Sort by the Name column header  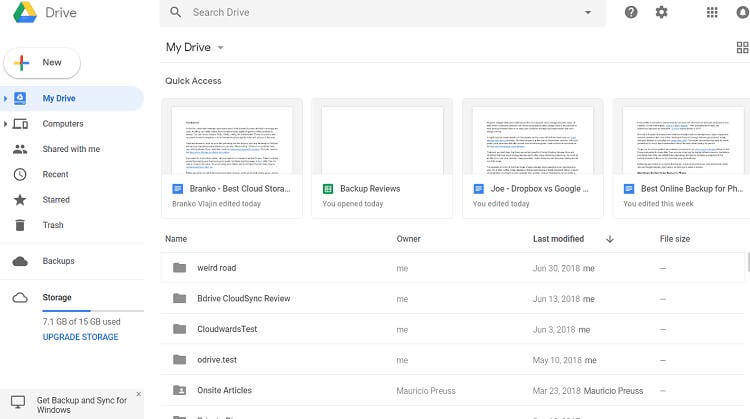click(x=176, y=239)
